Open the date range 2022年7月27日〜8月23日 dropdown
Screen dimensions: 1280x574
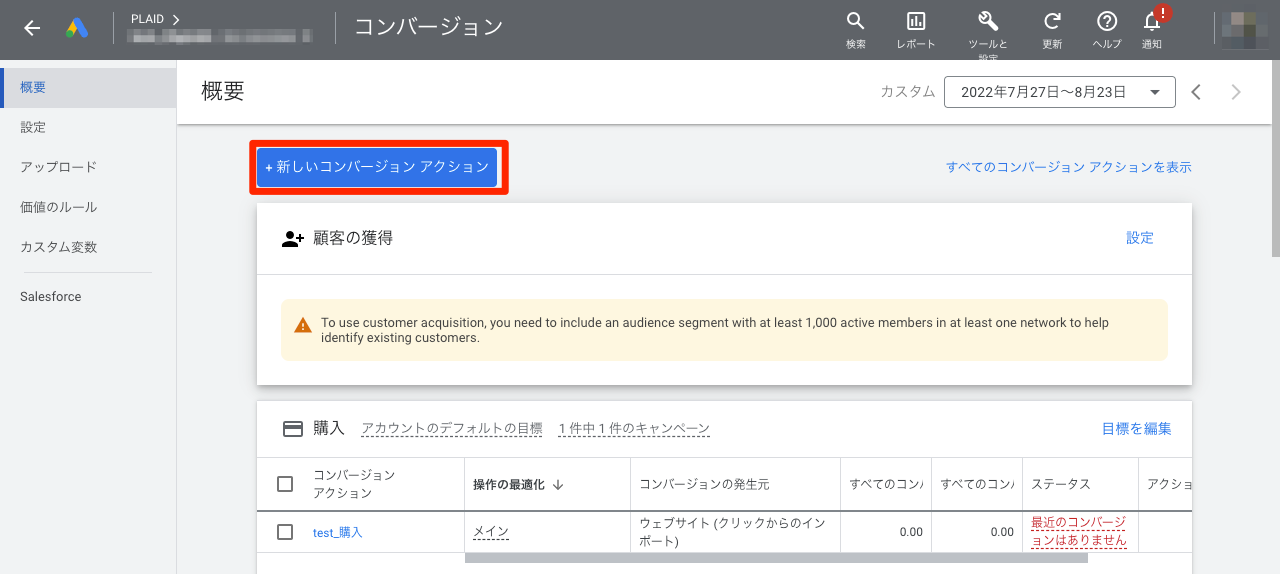point(1060,92)
